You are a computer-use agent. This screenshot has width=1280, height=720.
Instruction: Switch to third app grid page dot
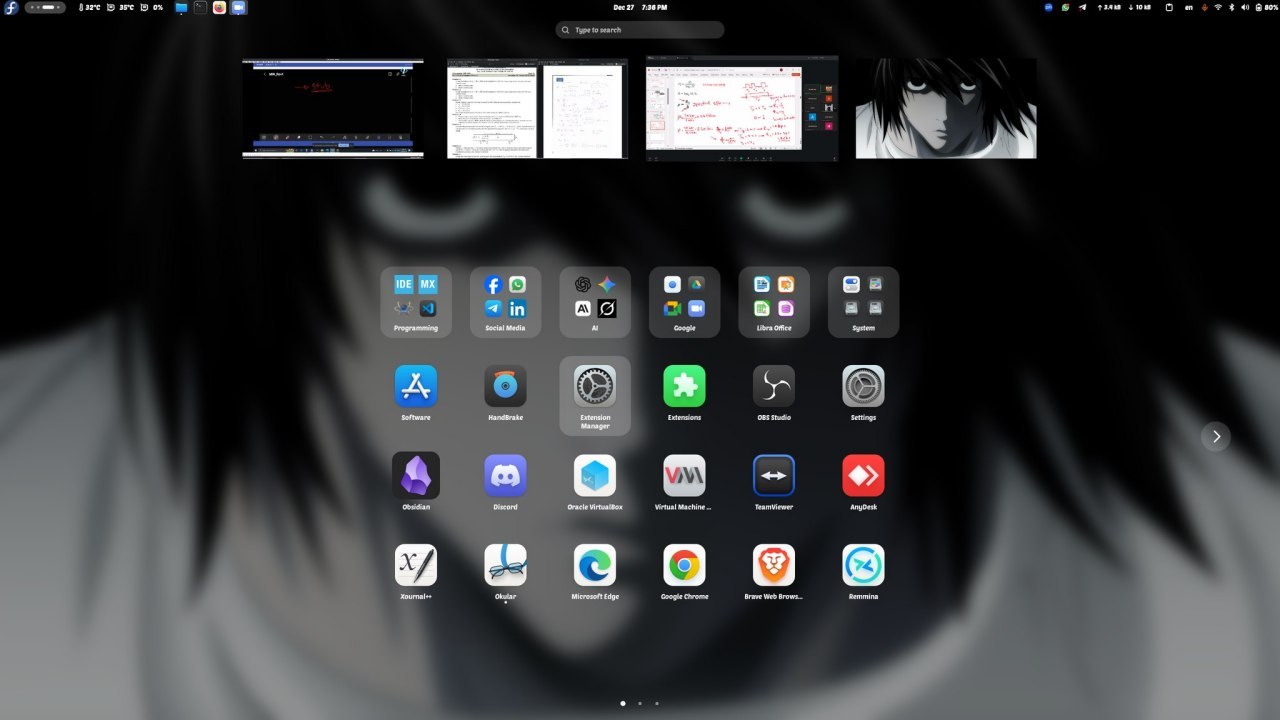(657, 703)
